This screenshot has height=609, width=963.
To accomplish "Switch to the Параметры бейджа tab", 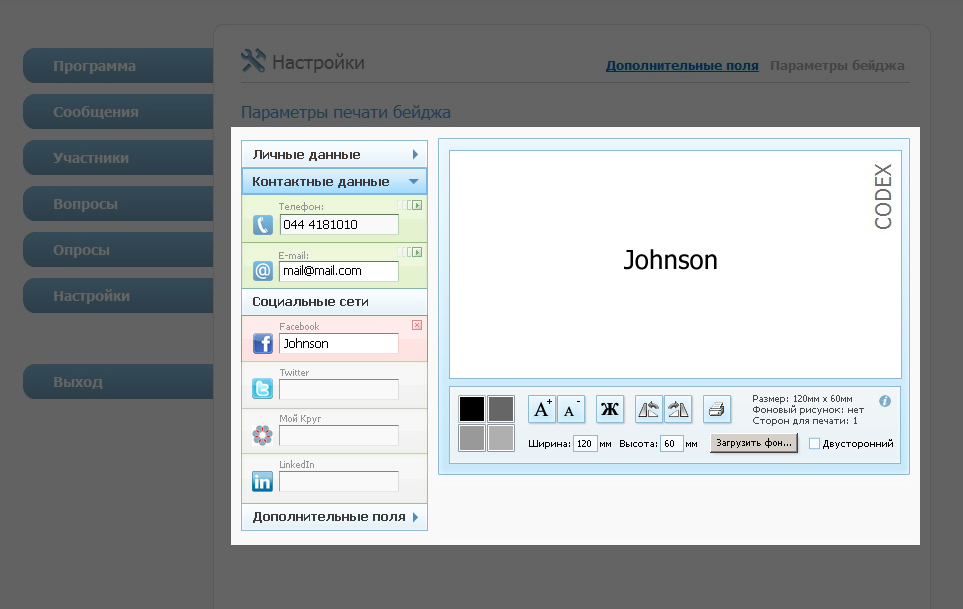I will click(837, 66).
